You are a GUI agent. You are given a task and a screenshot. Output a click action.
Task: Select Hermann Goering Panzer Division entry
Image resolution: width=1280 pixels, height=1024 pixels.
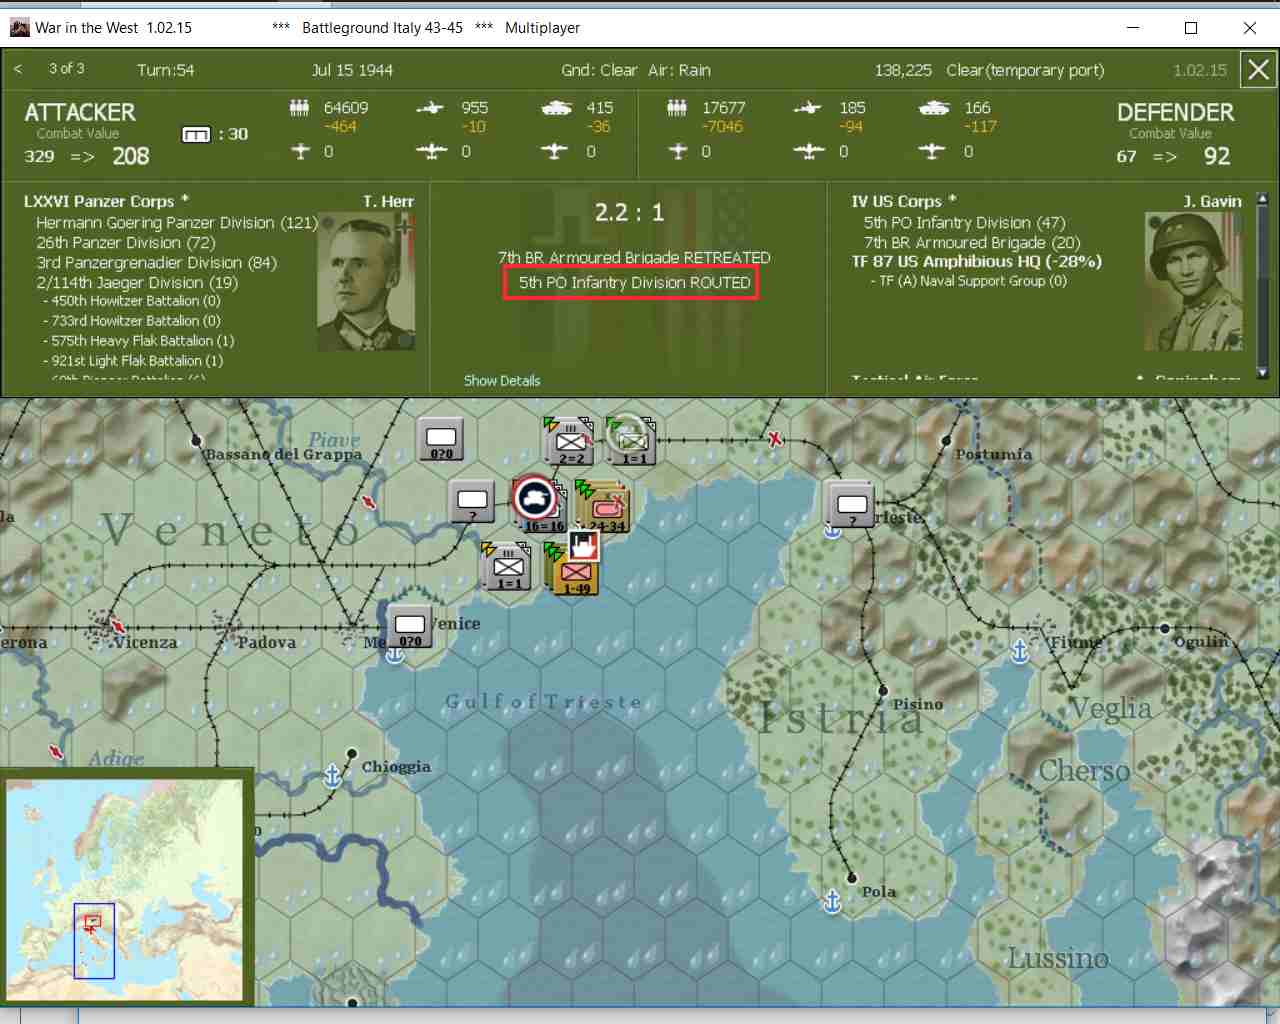point(176,223)
